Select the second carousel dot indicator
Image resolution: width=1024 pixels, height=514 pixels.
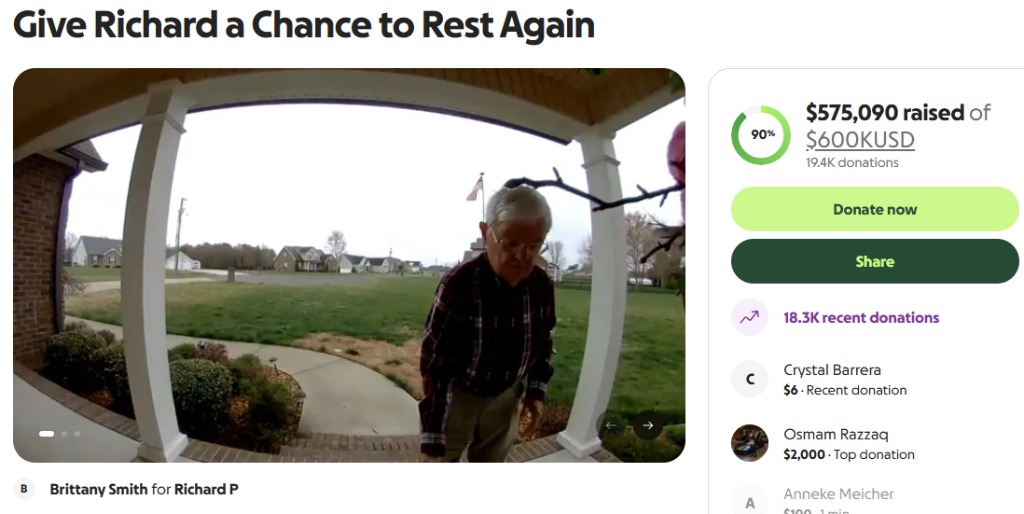pyautogui.click(x=64, y=434)
